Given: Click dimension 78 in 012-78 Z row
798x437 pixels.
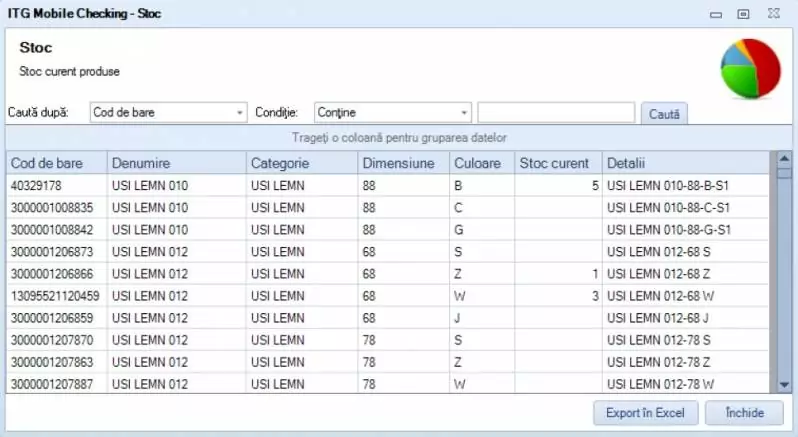Looking at the screenshot, I should click(404, 362).
